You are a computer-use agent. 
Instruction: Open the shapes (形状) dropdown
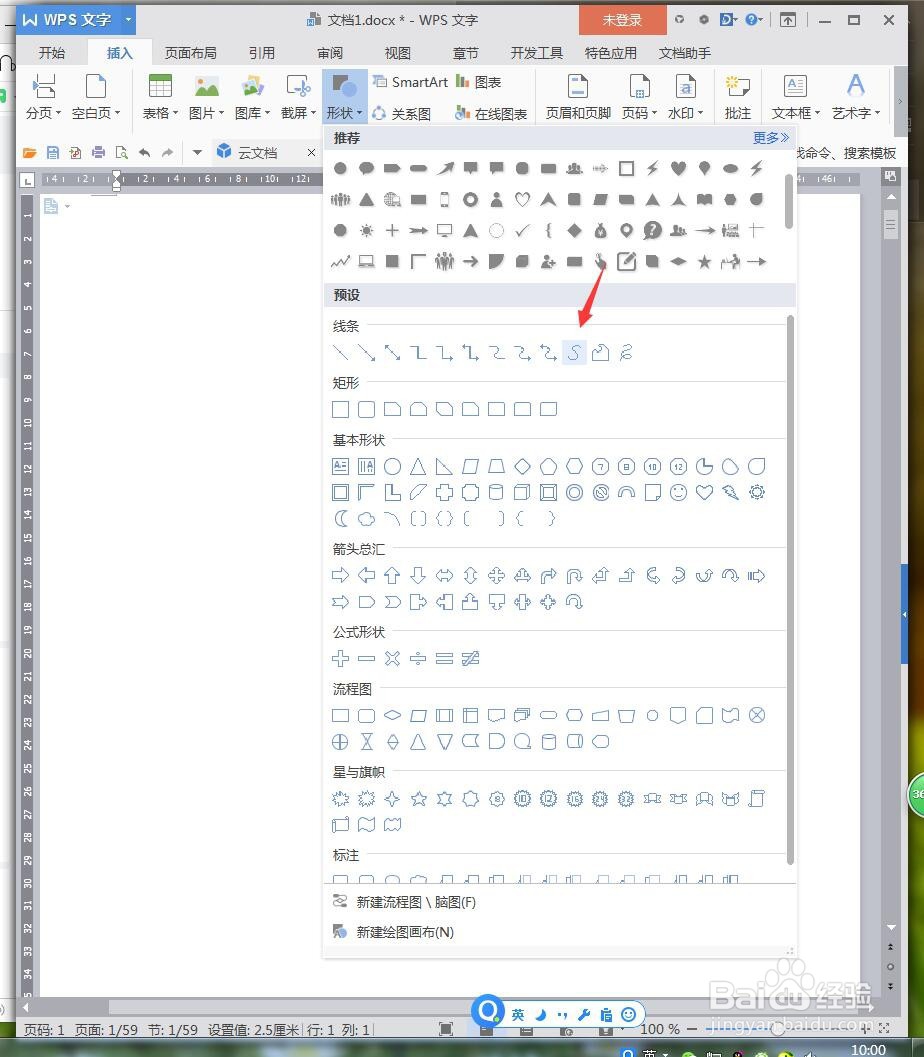344,98
